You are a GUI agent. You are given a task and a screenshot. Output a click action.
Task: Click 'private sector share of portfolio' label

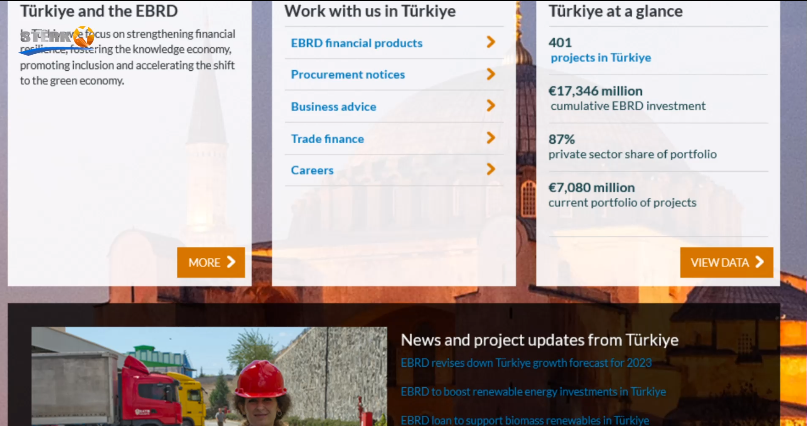(x=633, y=154)
